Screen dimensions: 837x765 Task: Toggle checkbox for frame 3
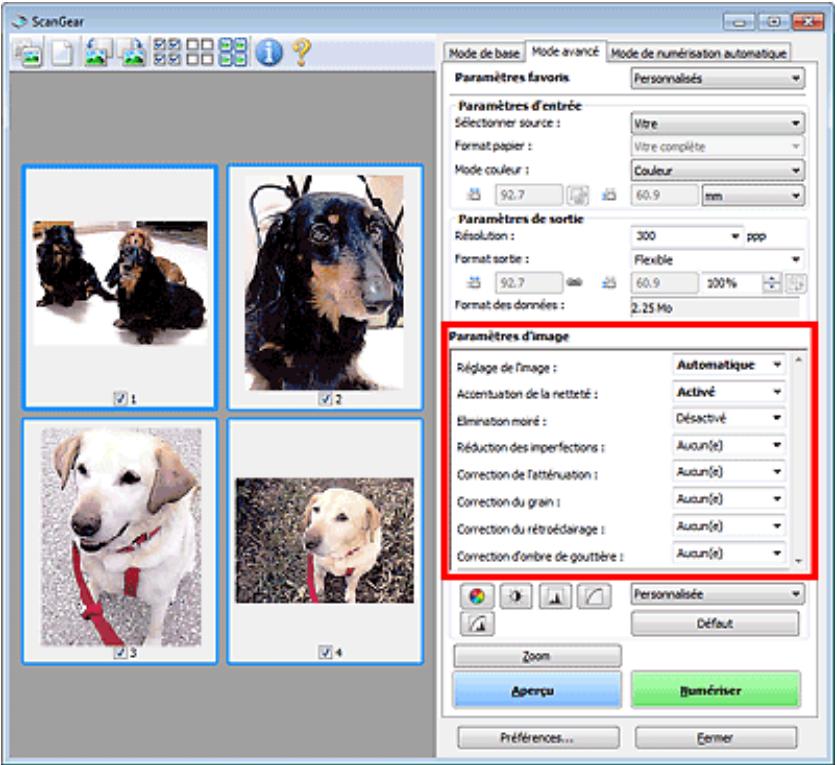click(121, 652)
